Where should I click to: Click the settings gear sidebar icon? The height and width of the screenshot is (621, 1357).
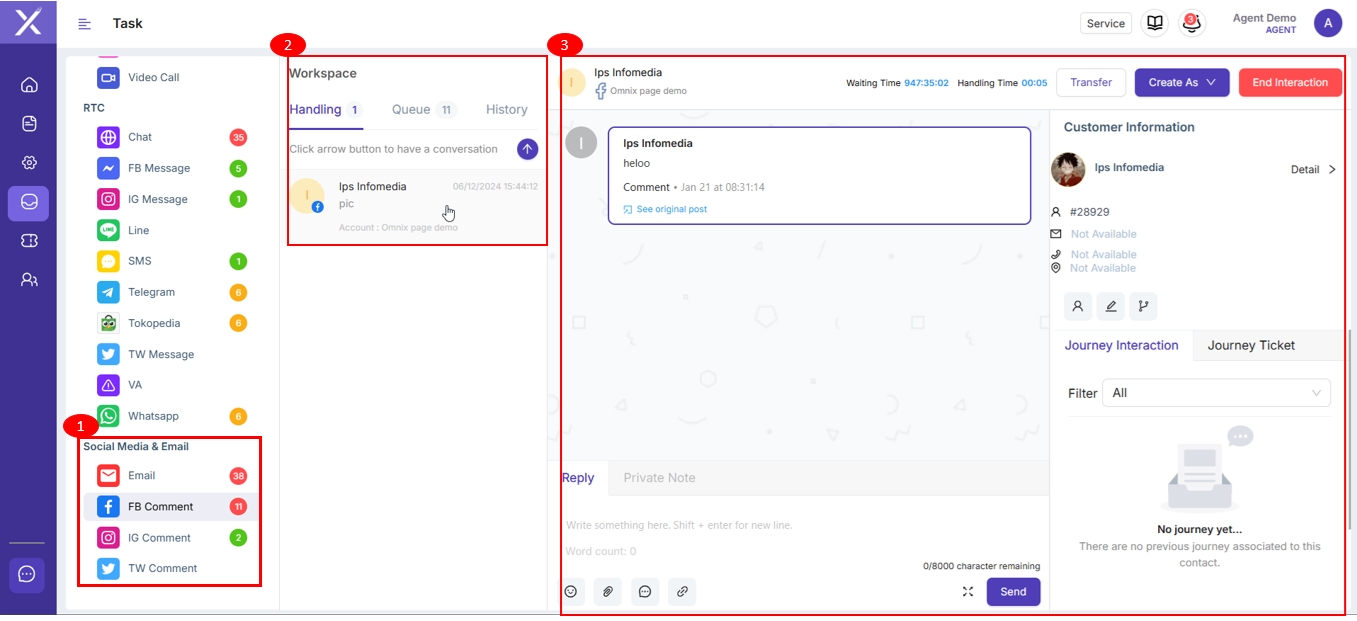[x=29, y=162]
